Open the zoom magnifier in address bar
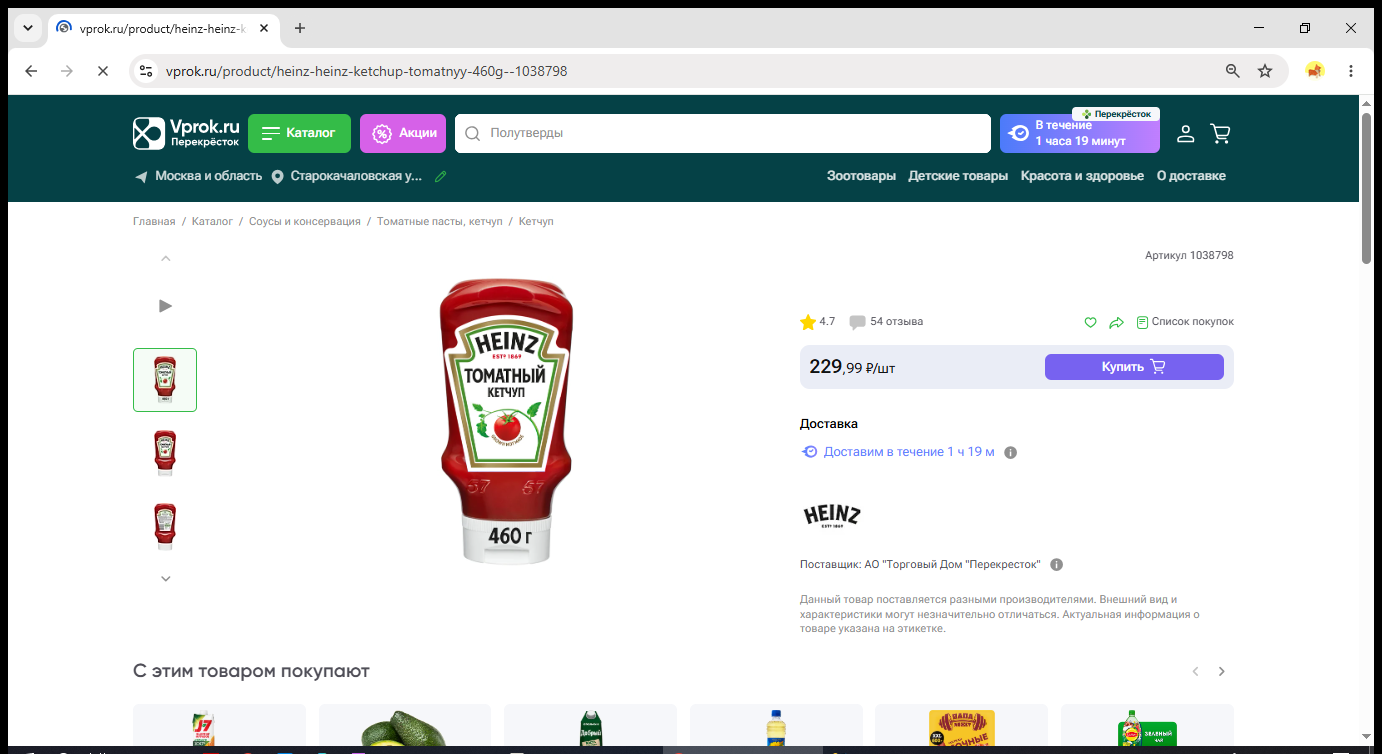The width and height of the screenshot is (1382, 754). 1233,71
